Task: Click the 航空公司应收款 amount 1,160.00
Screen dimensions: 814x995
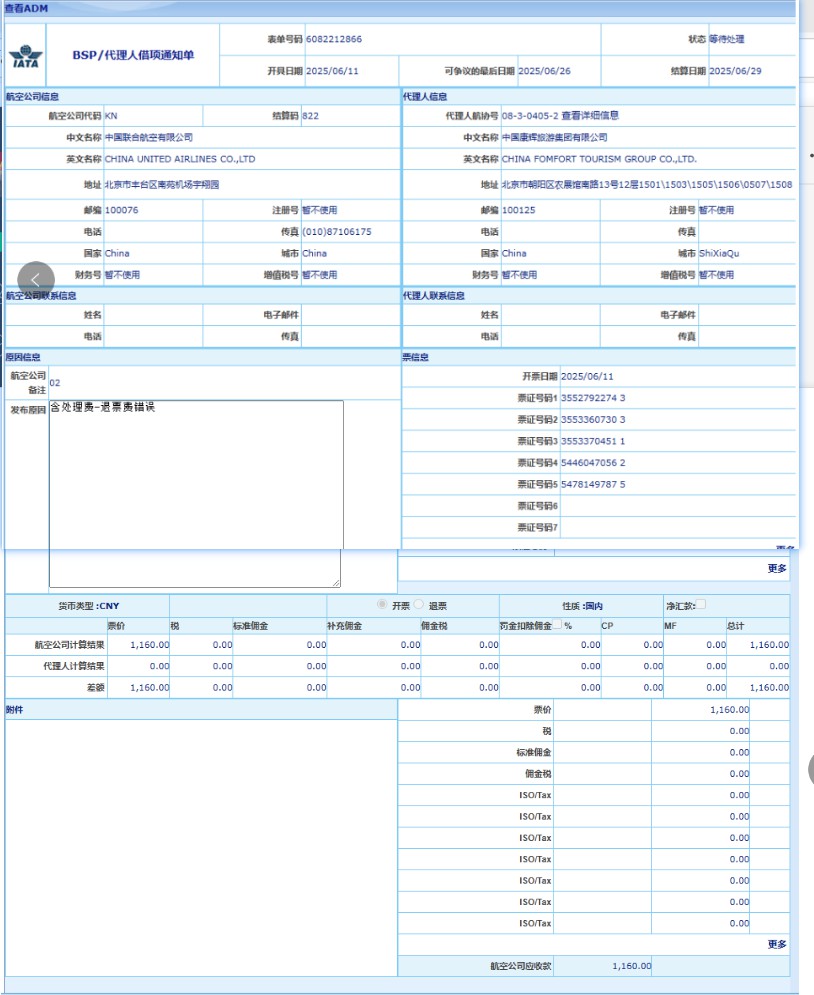Action: coord(631,966)
